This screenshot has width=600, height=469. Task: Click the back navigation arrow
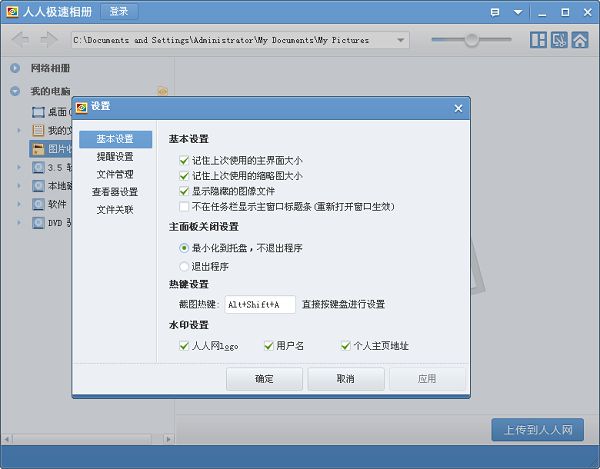pyautogui.click(x=20, y=39)
